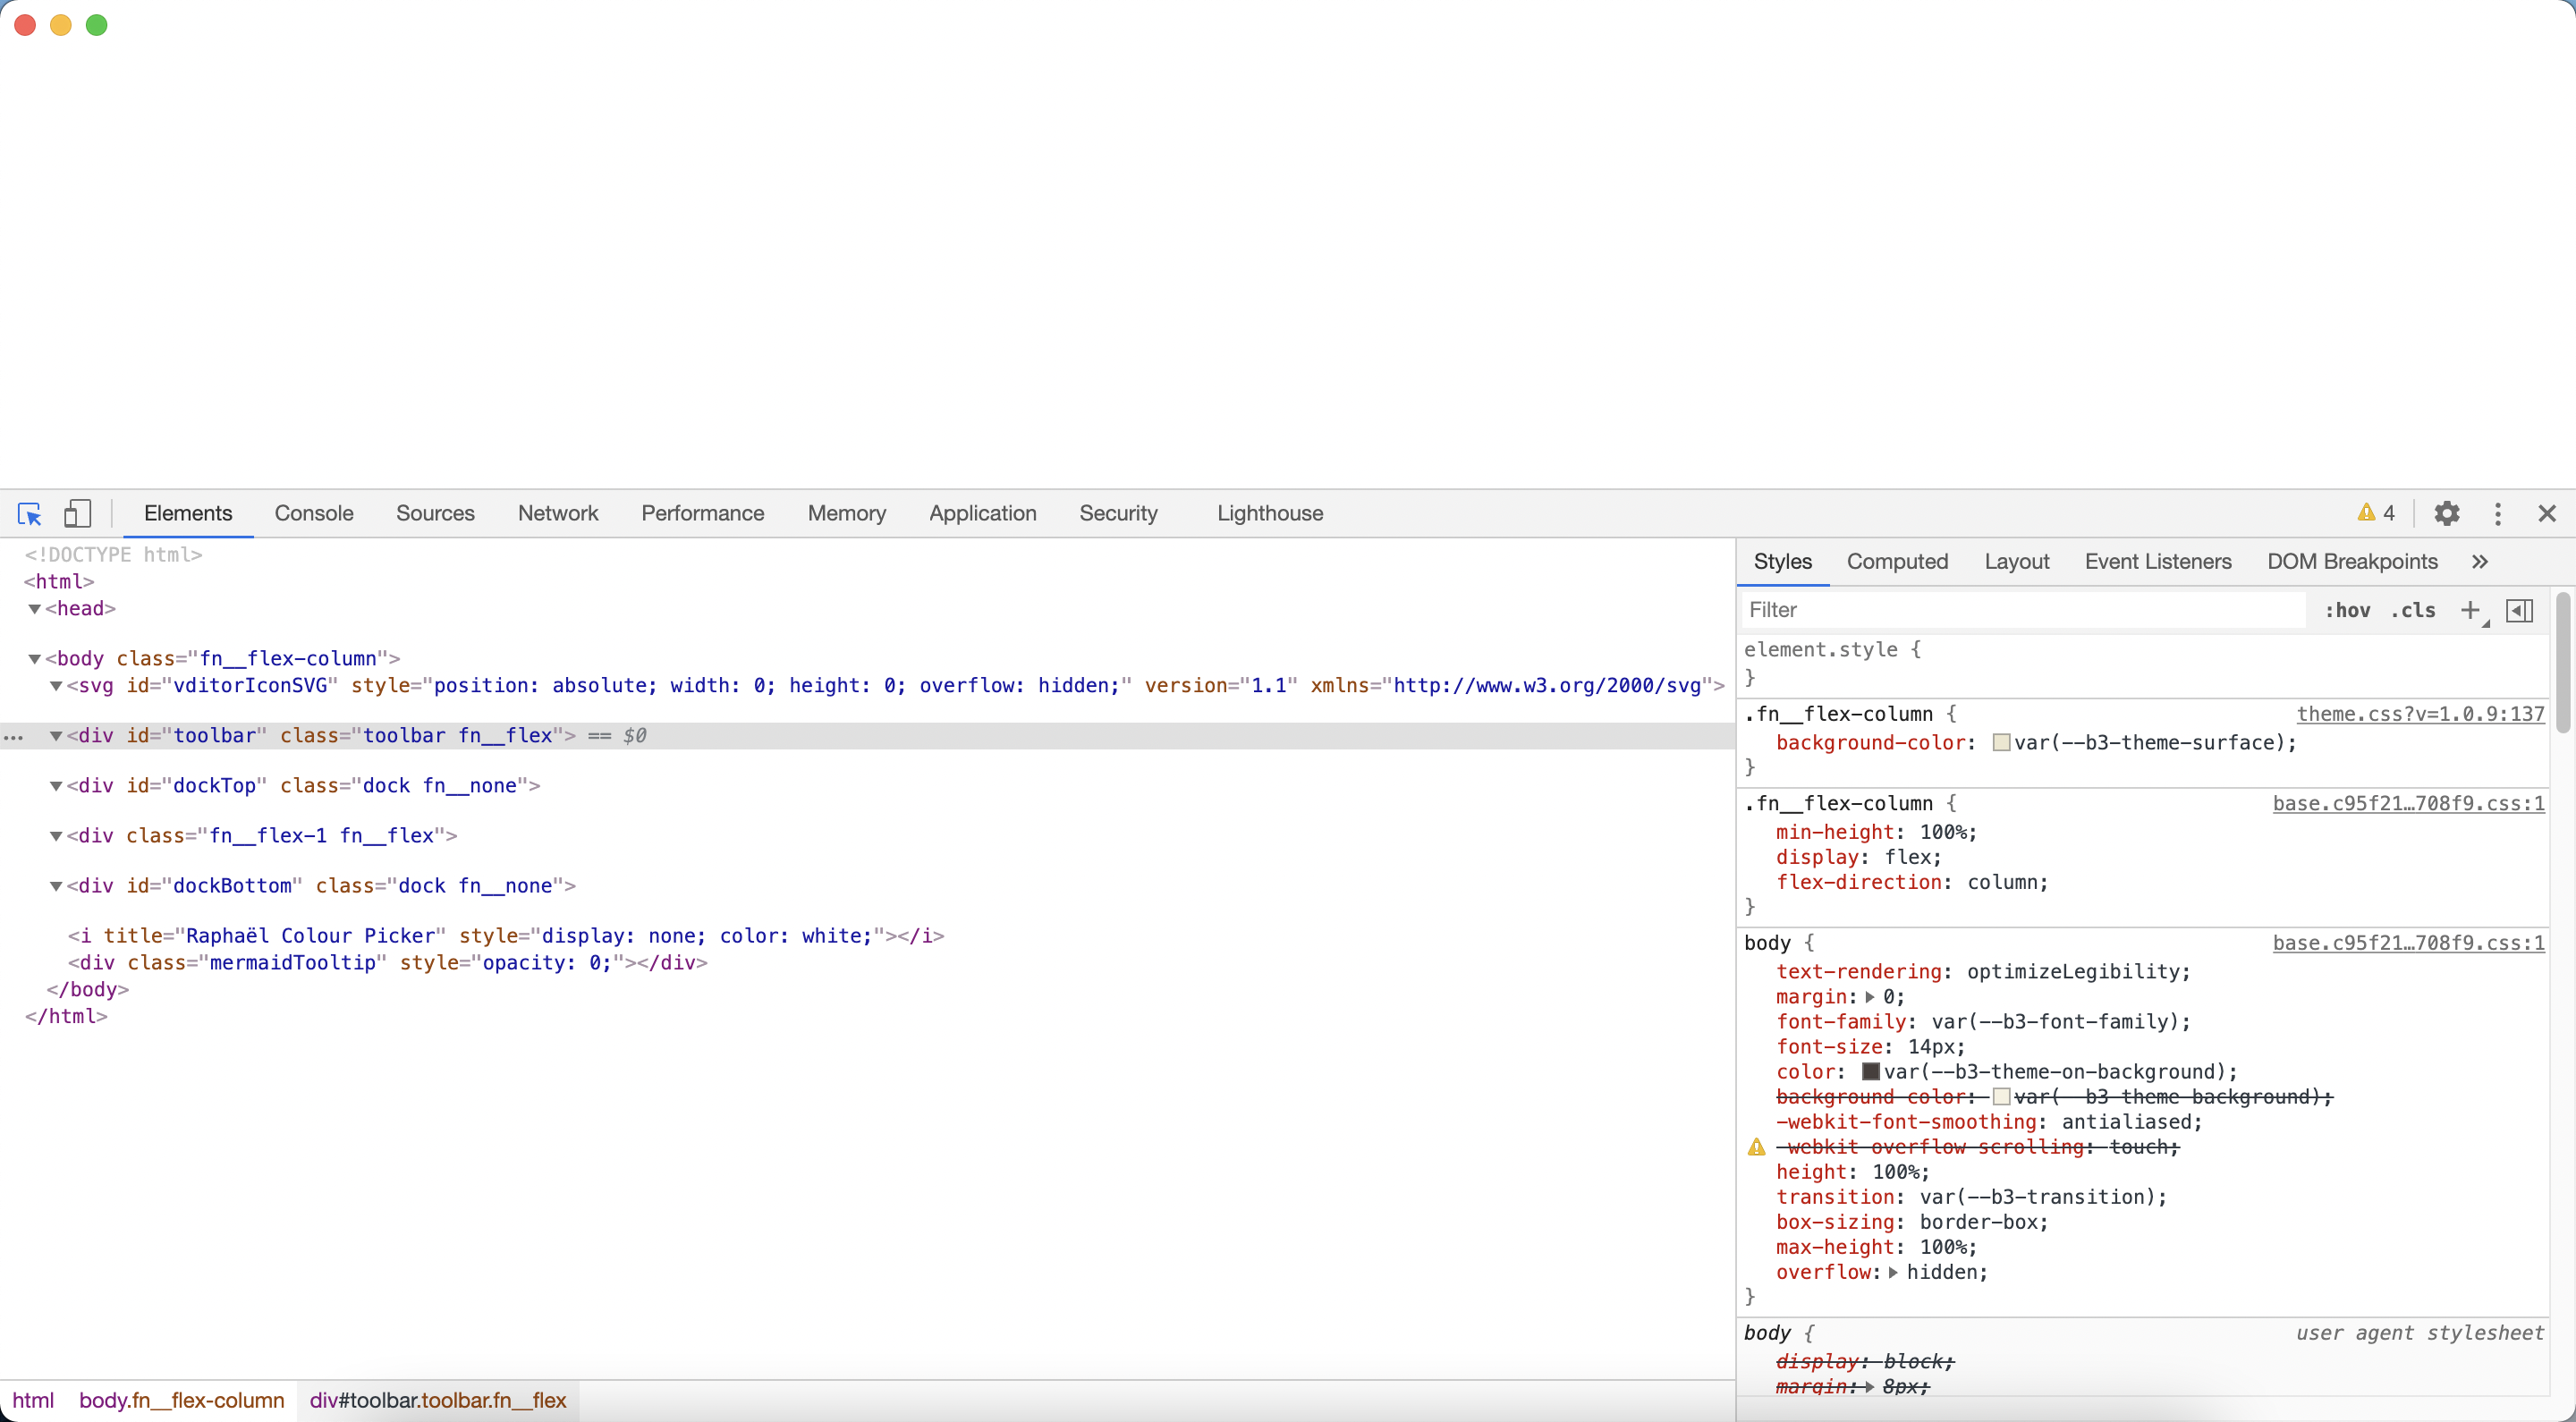Switch to the Console tab
Viewport: 2576px width, 1422px height.
[314, 514]
